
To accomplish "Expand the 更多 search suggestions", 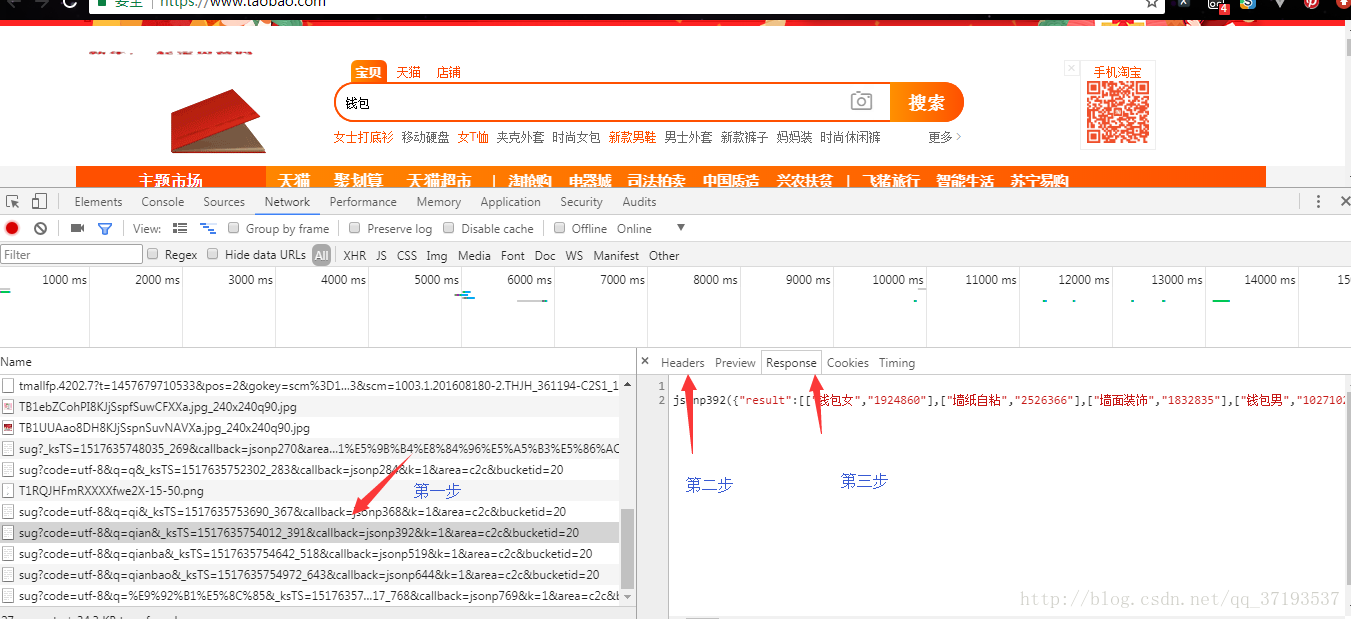I will tap(945, 137).
